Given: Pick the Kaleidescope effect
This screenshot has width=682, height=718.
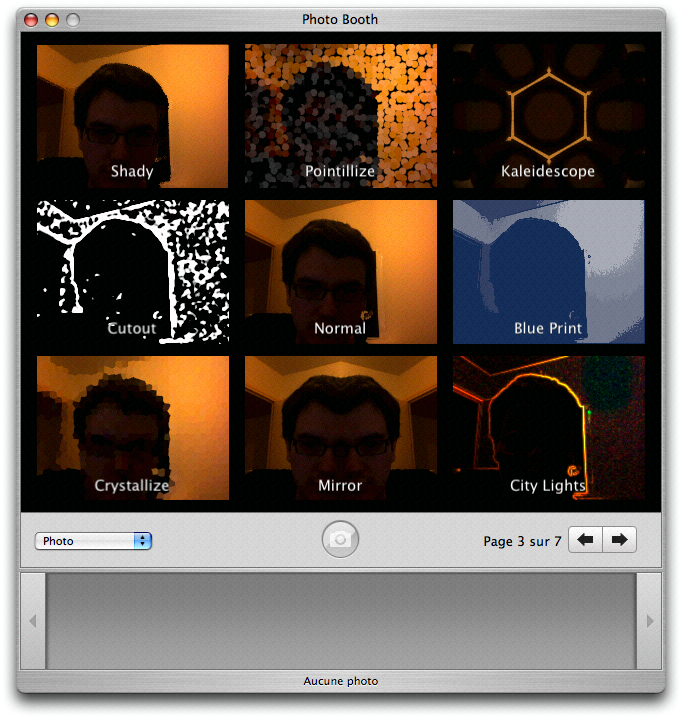Looking at the screenshot, I should [549, 116].
